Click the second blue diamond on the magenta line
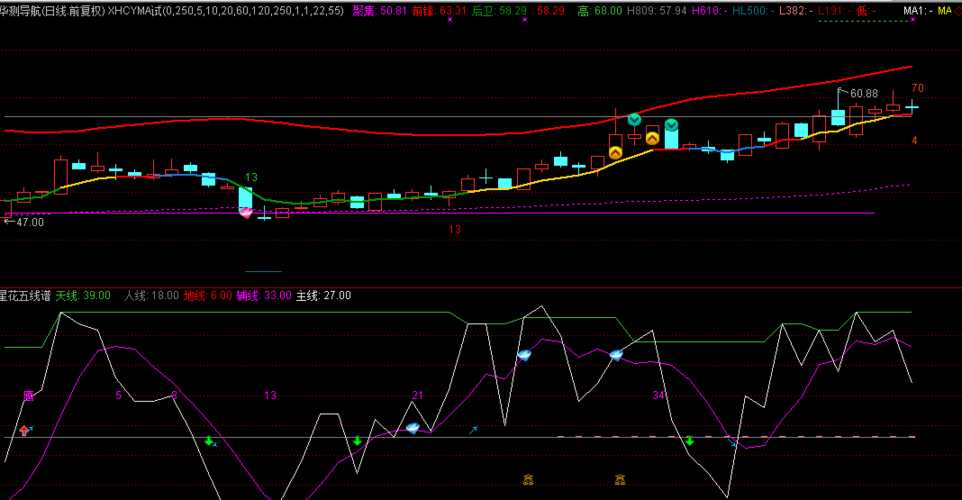 coord(616,355)
